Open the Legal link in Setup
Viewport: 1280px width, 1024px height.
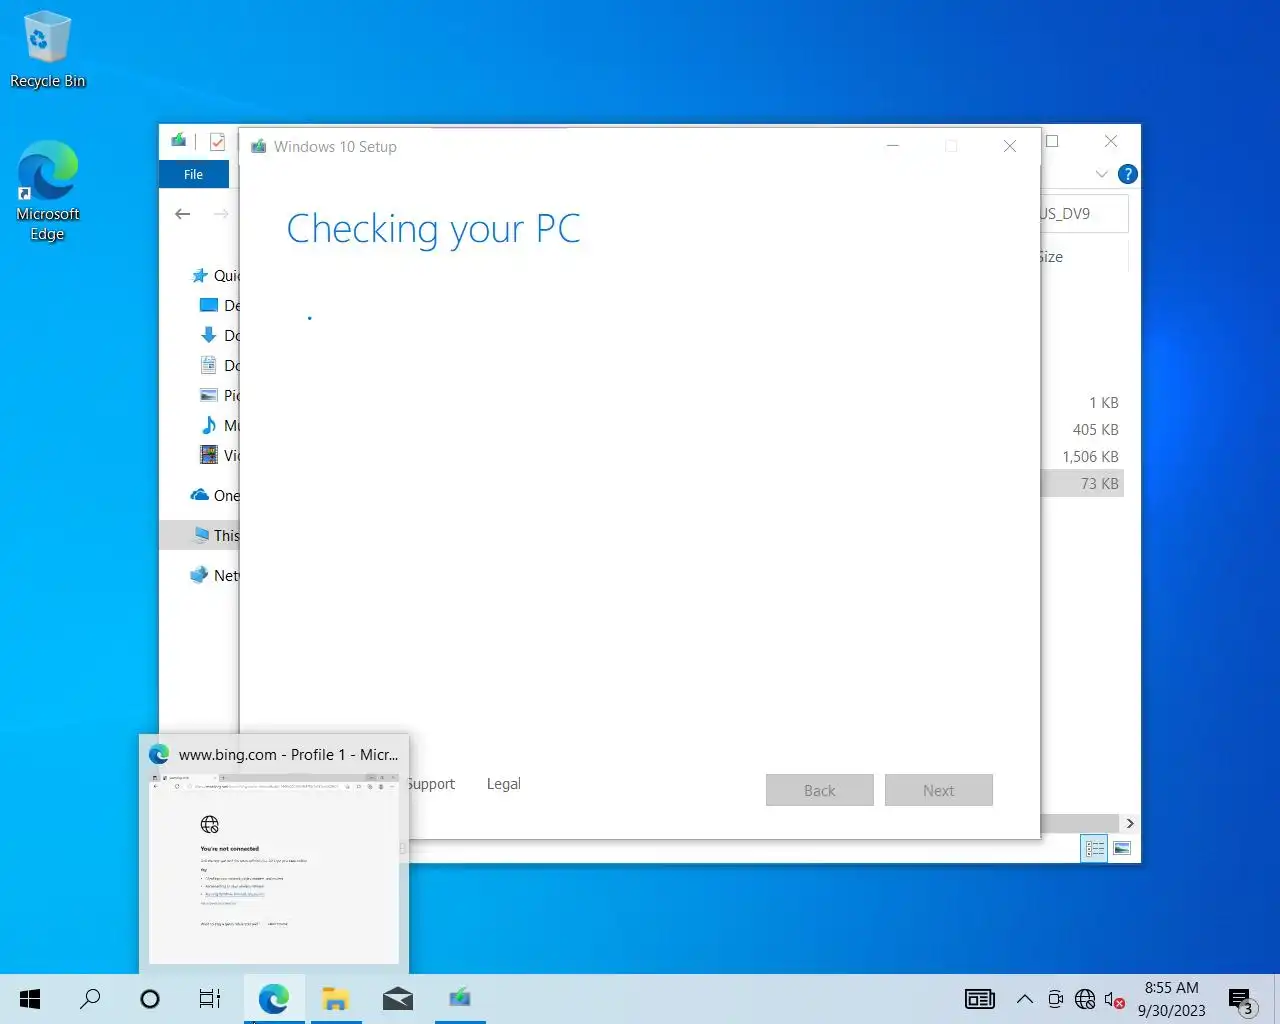point(503,784)
